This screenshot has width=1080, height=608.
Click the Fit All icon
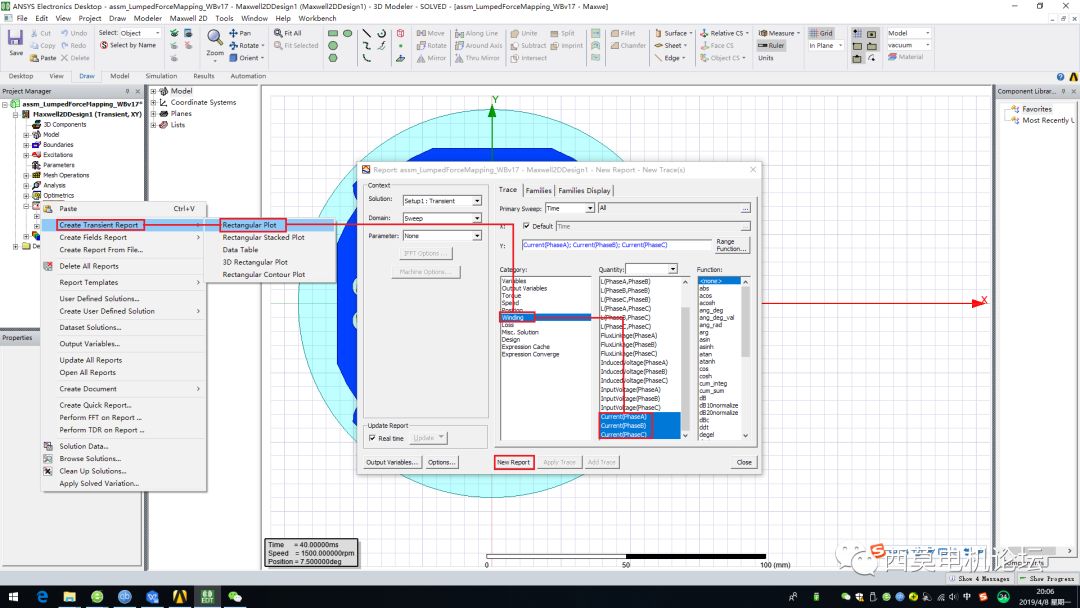(278, 33)
